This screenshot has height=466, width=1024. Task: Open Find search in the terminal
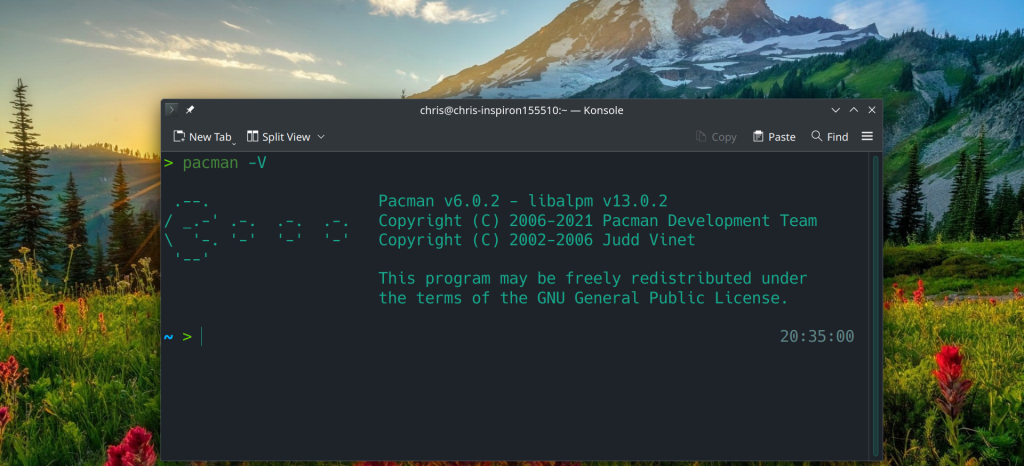(x=829, y=137)
